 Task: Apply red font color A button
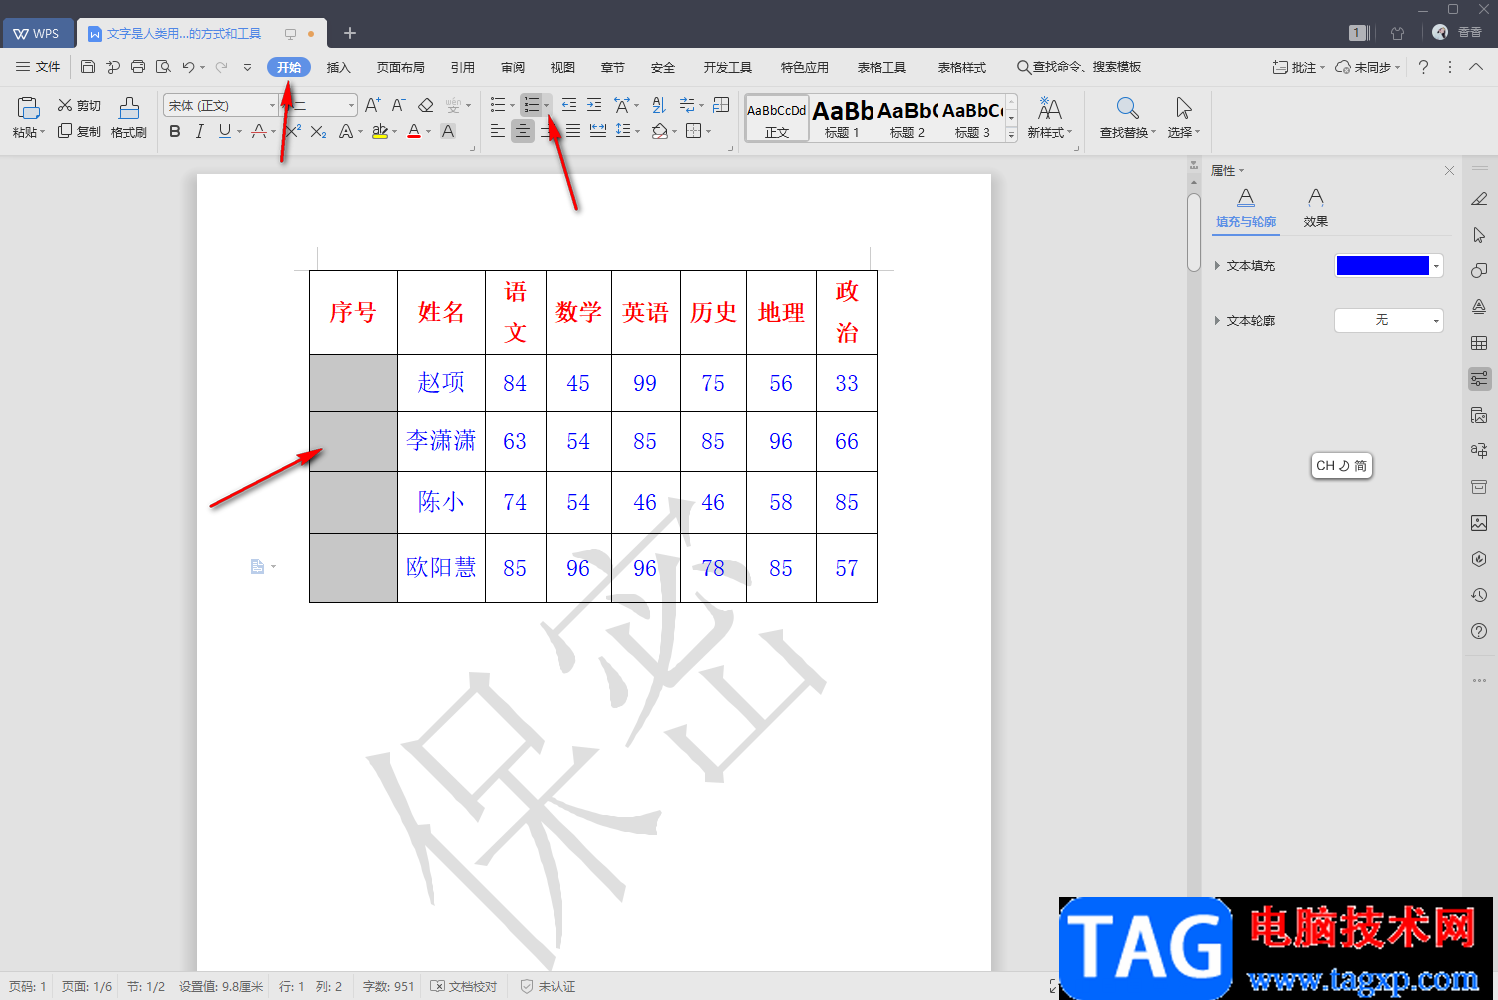pyautogui.click(x=414, y=131)
